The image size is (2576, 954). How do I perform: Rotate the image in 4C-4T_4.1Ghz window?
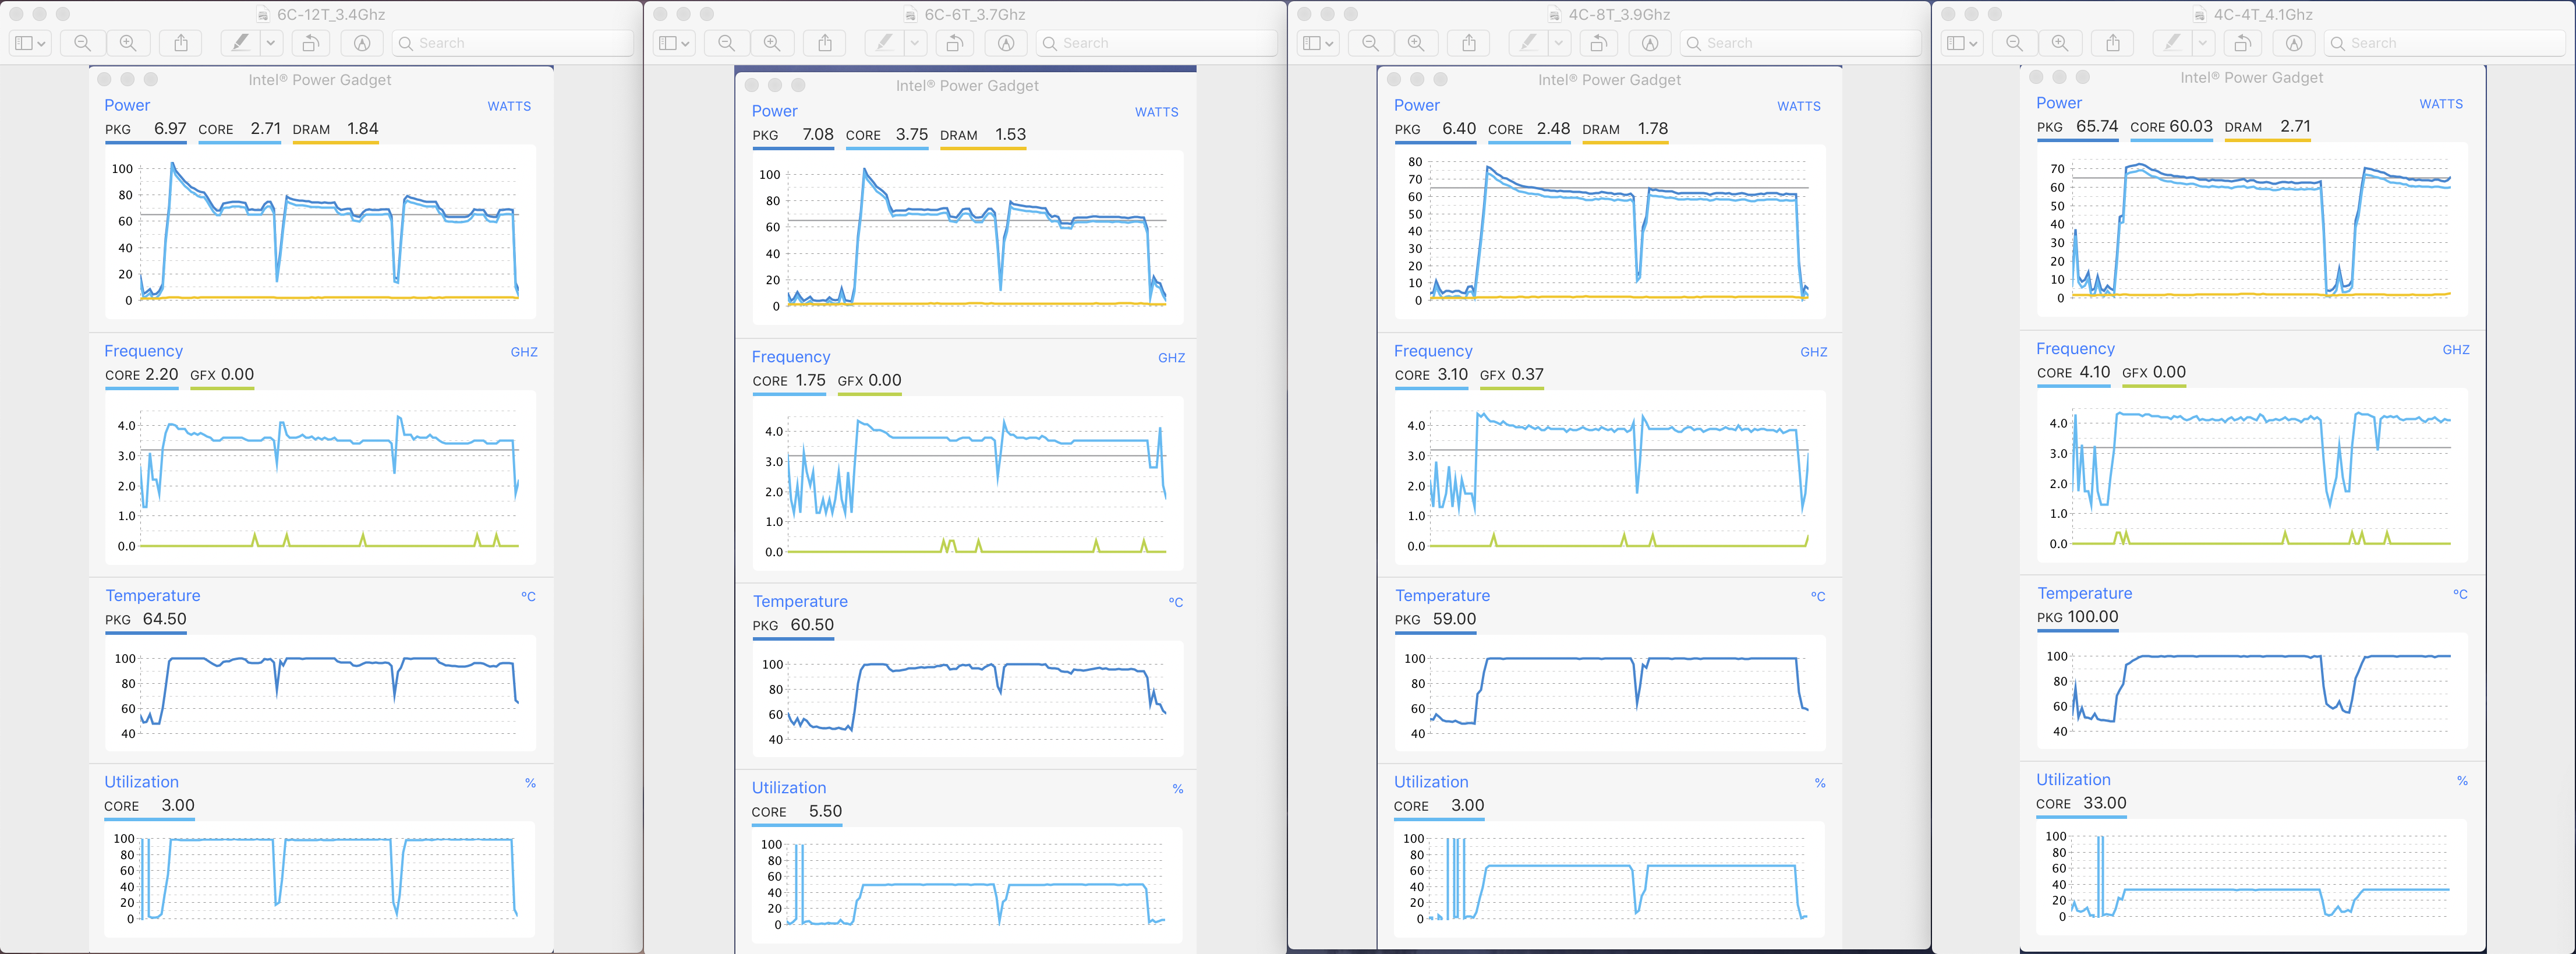click(2243, 43)
